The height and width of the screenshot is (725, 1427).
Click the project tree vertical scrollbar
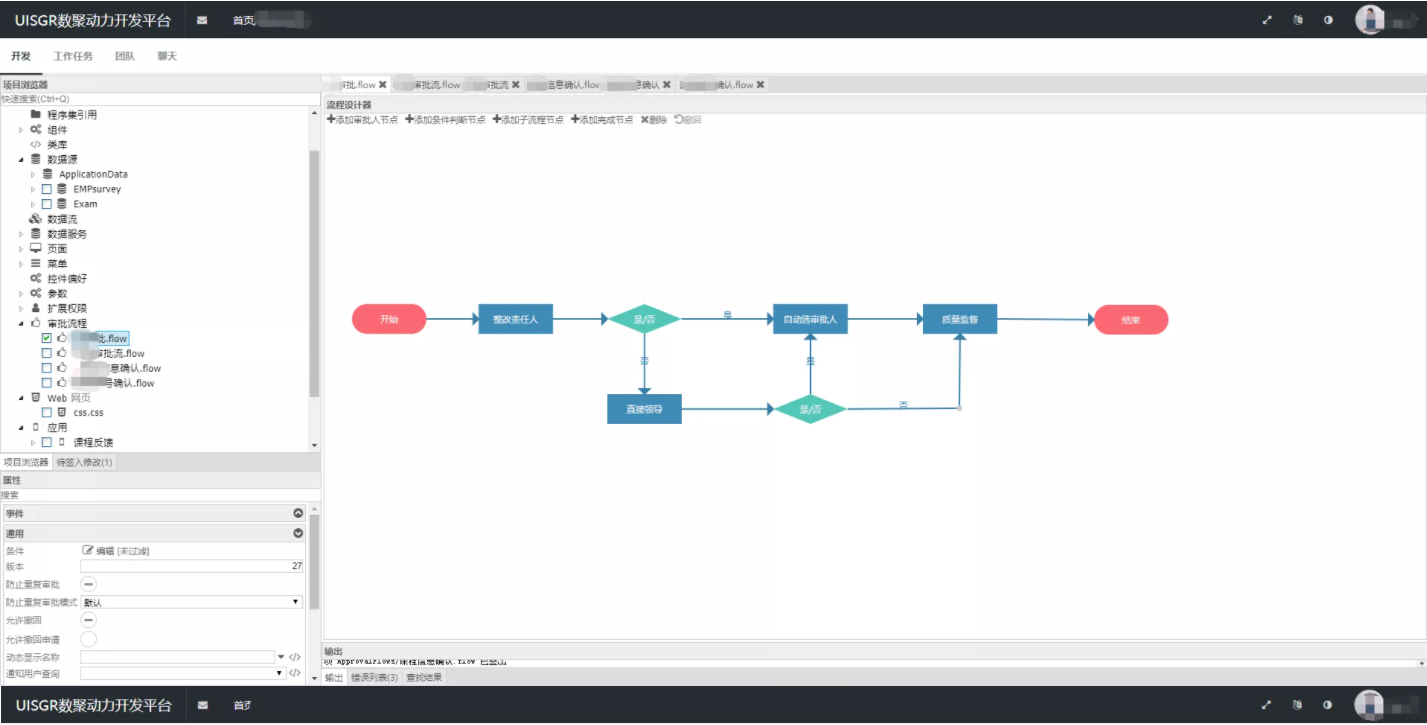click(x=315, y=275)
